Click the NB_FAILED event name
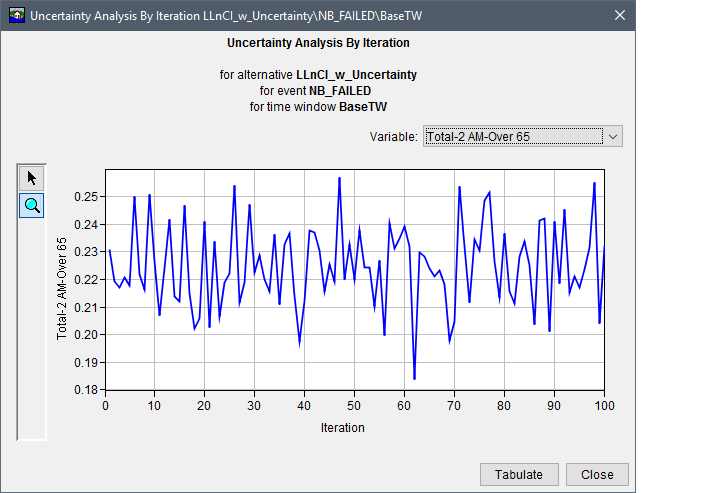The width and height of the screenshot is (709, 493). coord(340,91)
